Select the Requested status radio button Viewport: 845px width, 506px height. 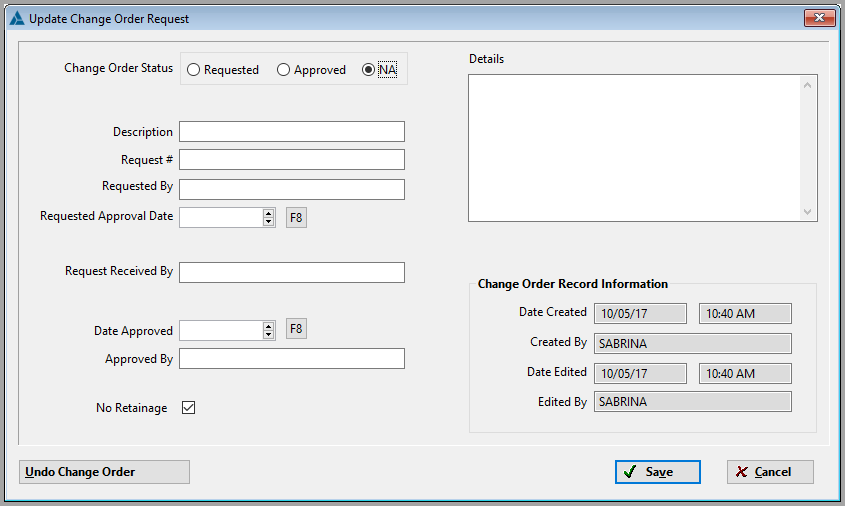194,70
